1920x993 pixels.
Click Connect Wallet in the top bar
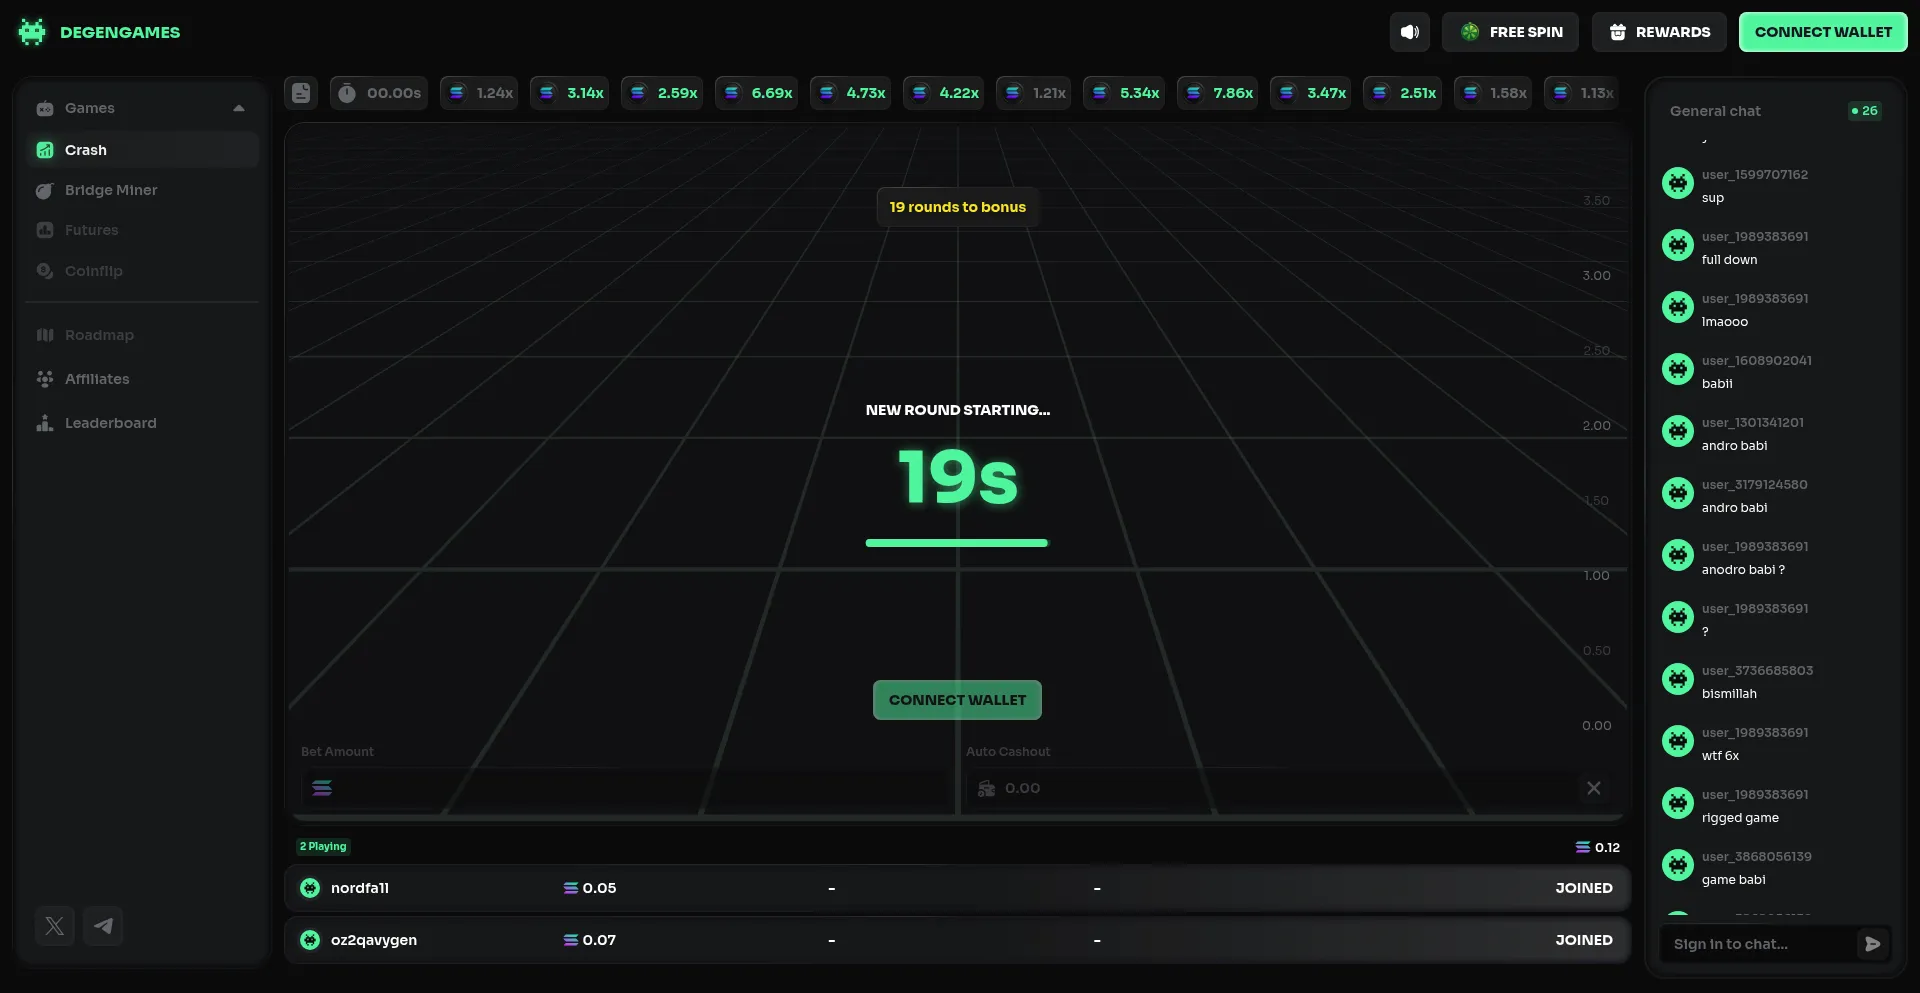click(1822, 32)
